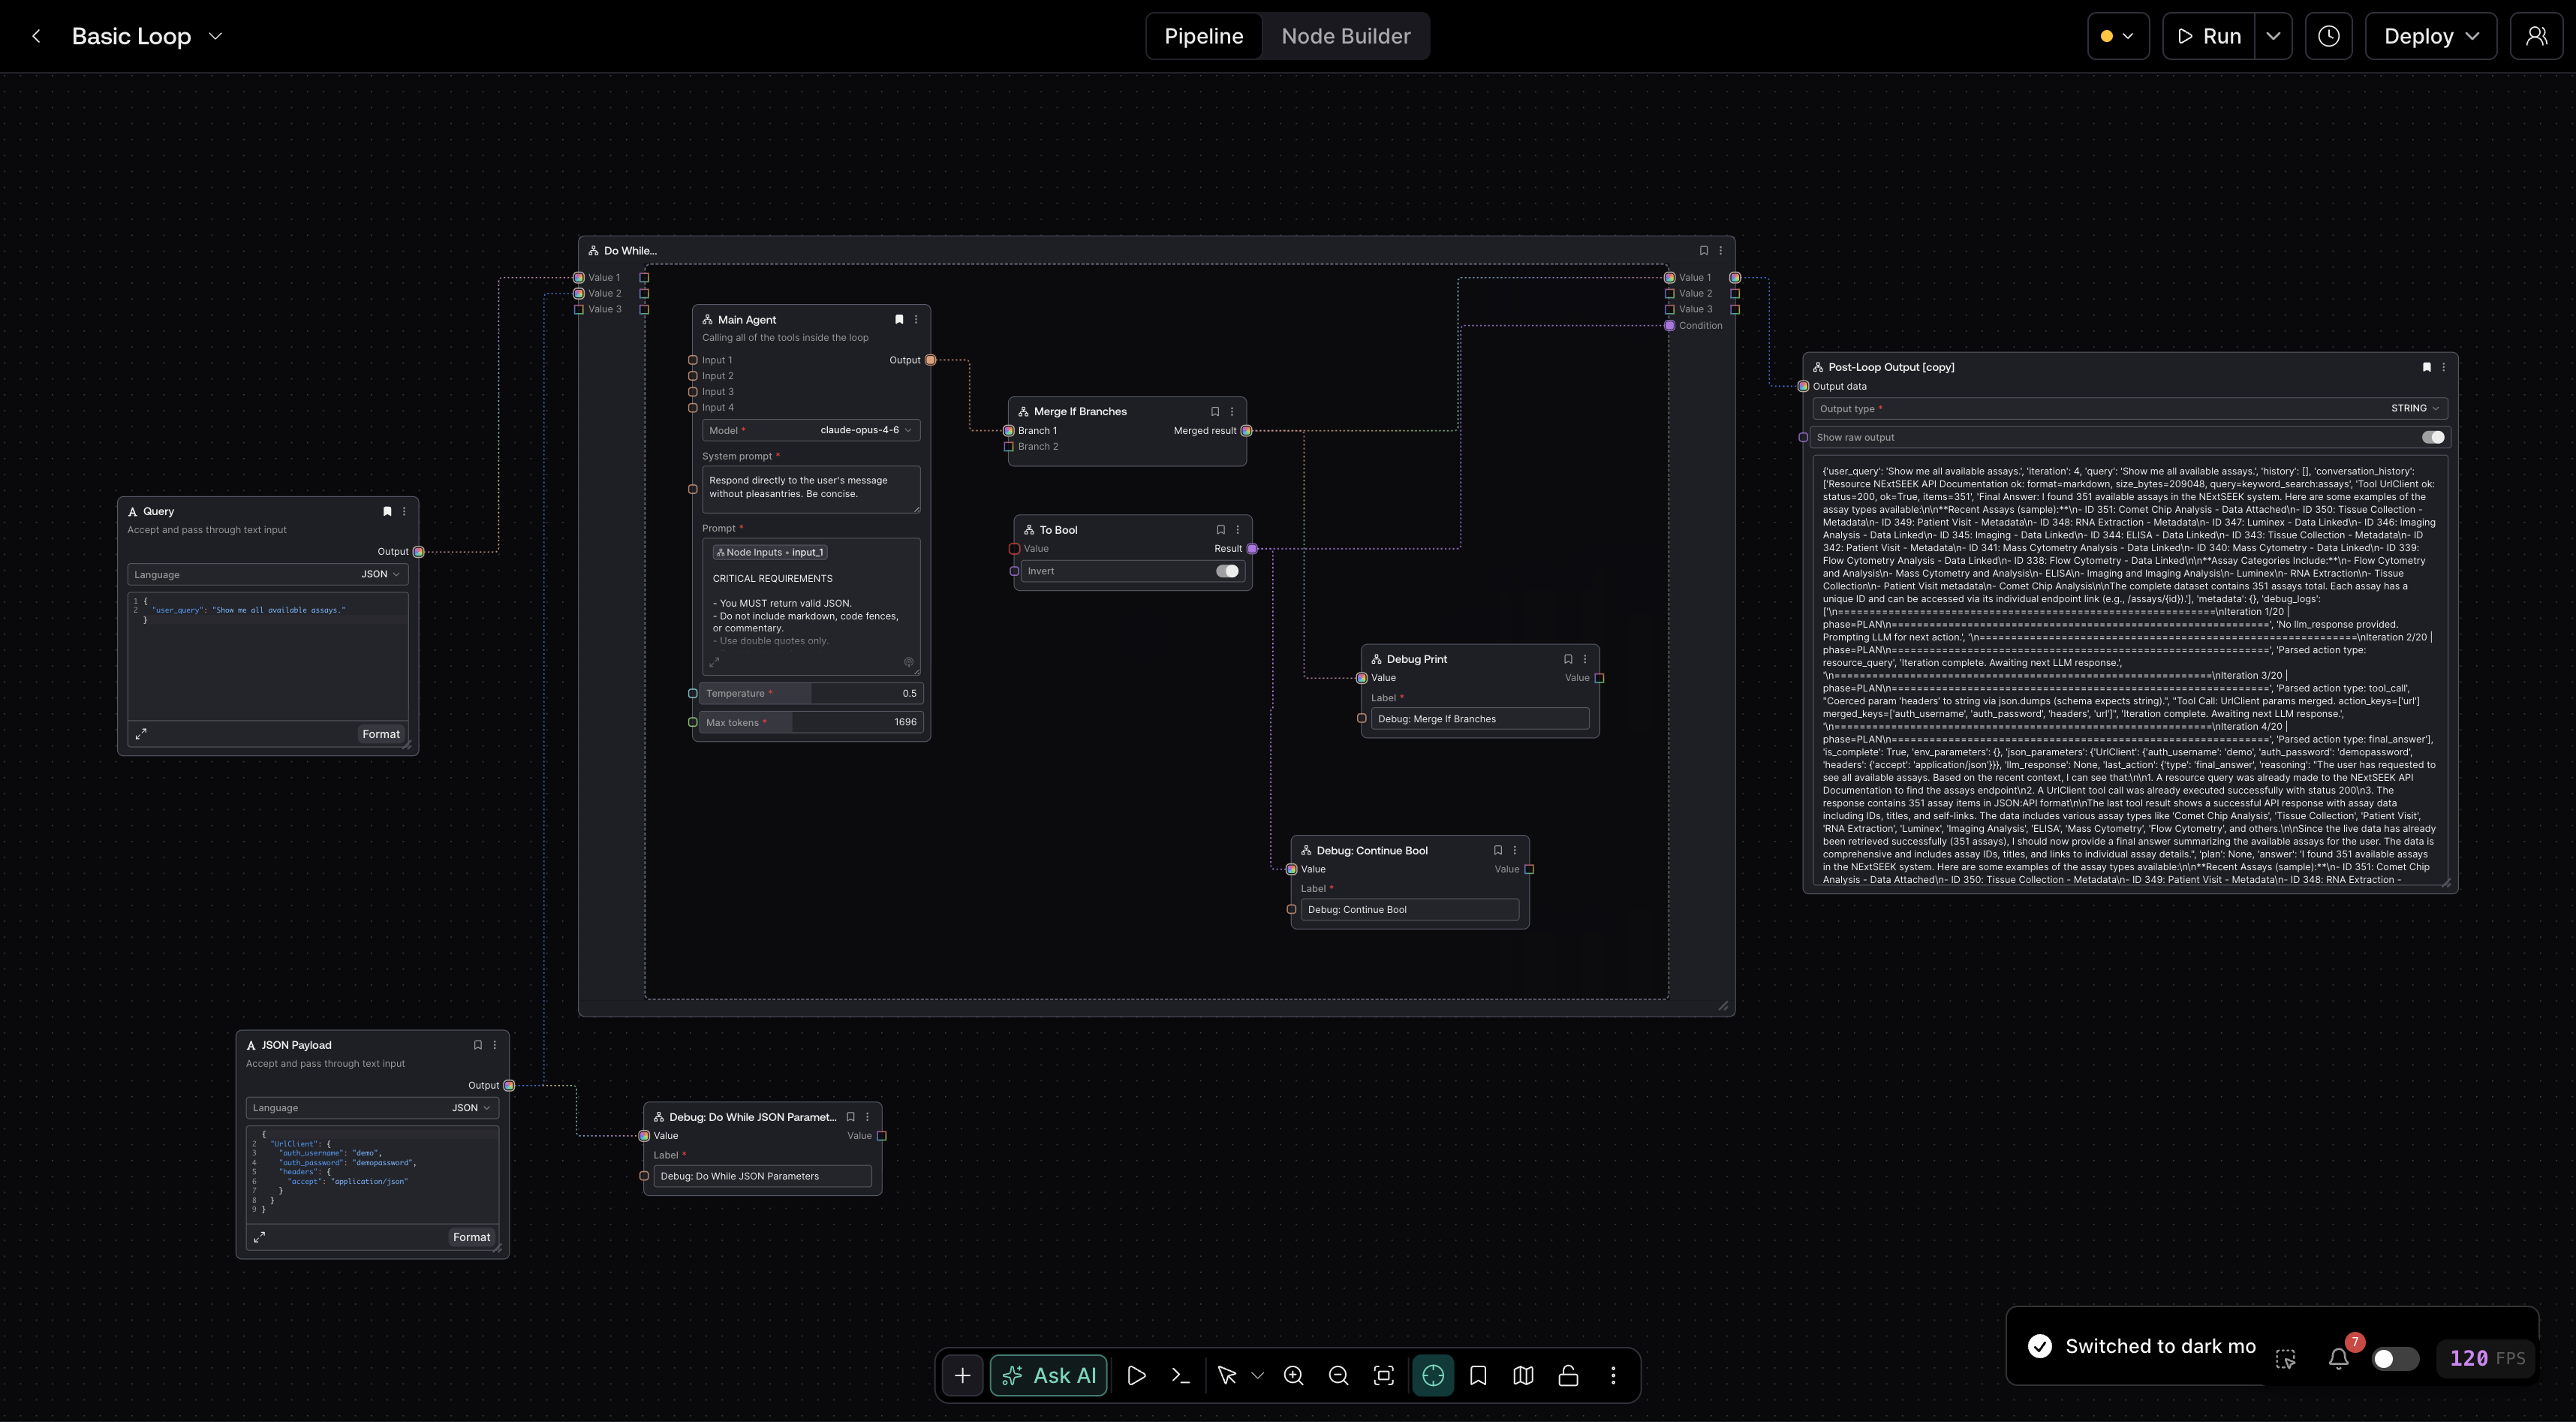This screenshot has width=2576, height=1422.
Task: Toggle the Query node bookmark
Action: tap(387, 511)
